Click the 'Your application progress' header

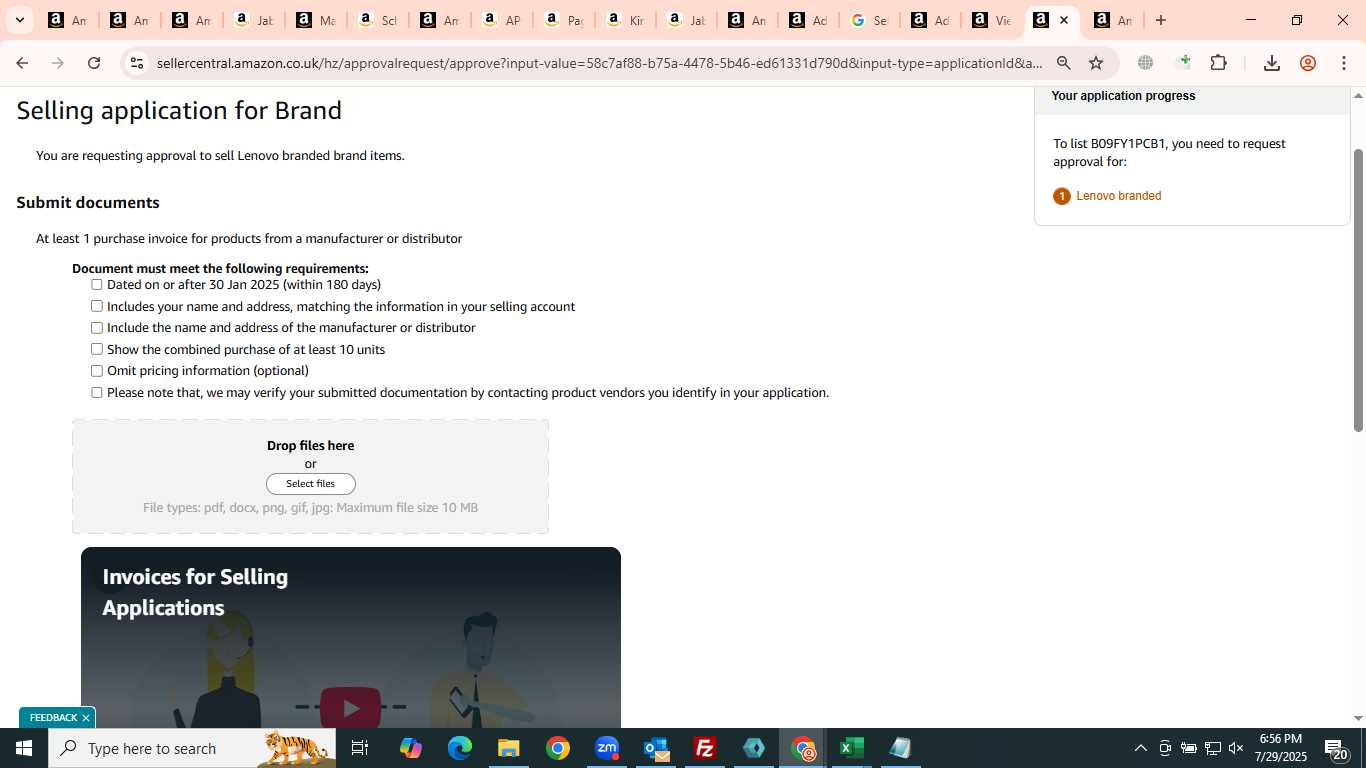click(1123, 96)
